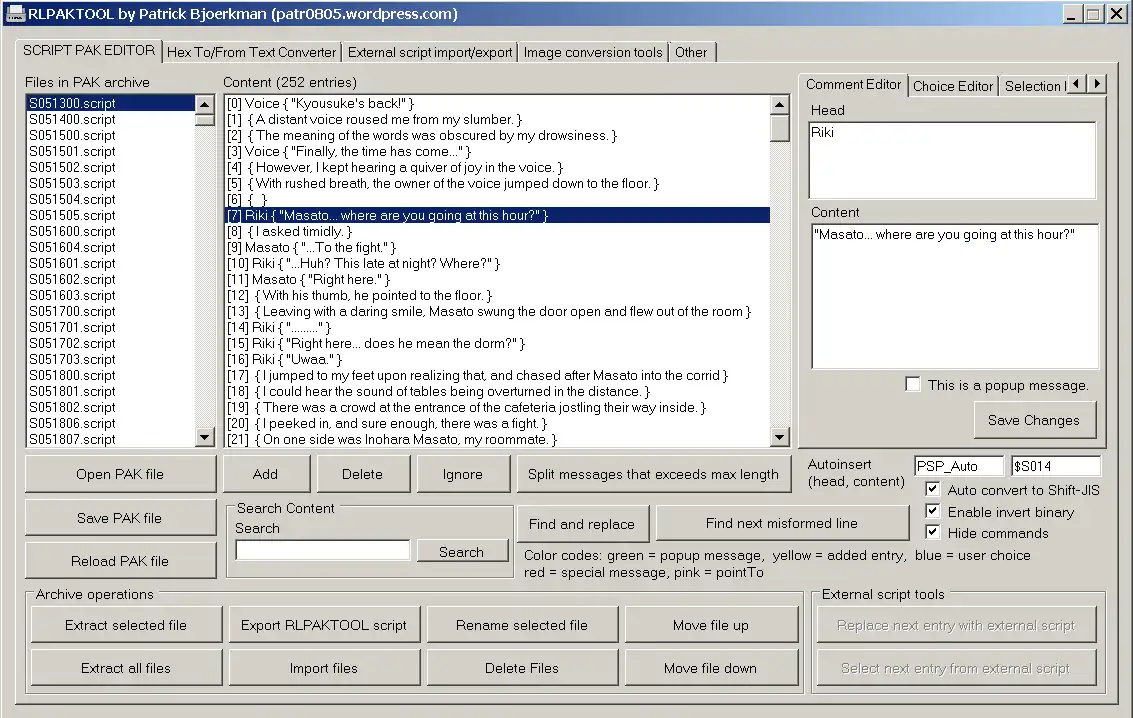Click the Move file down button
1133x718 pixels.
click(711, 668)
